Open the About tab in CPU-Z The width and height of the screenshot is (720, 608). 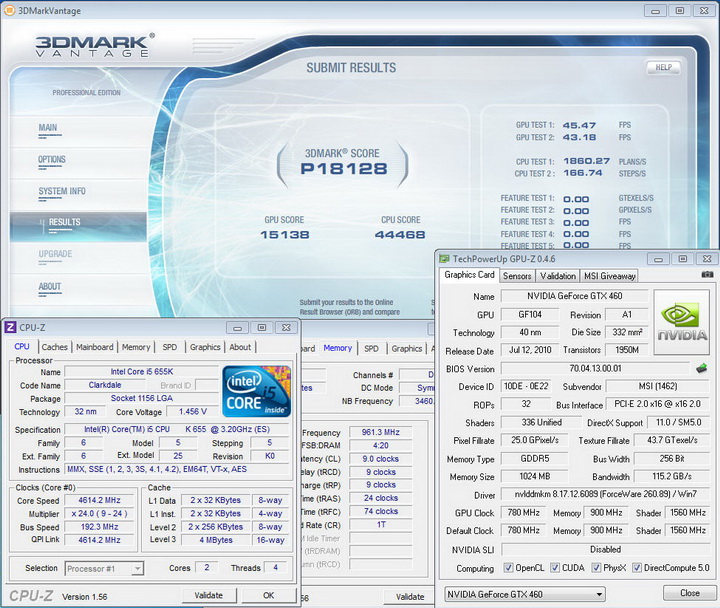click(240, 347)
